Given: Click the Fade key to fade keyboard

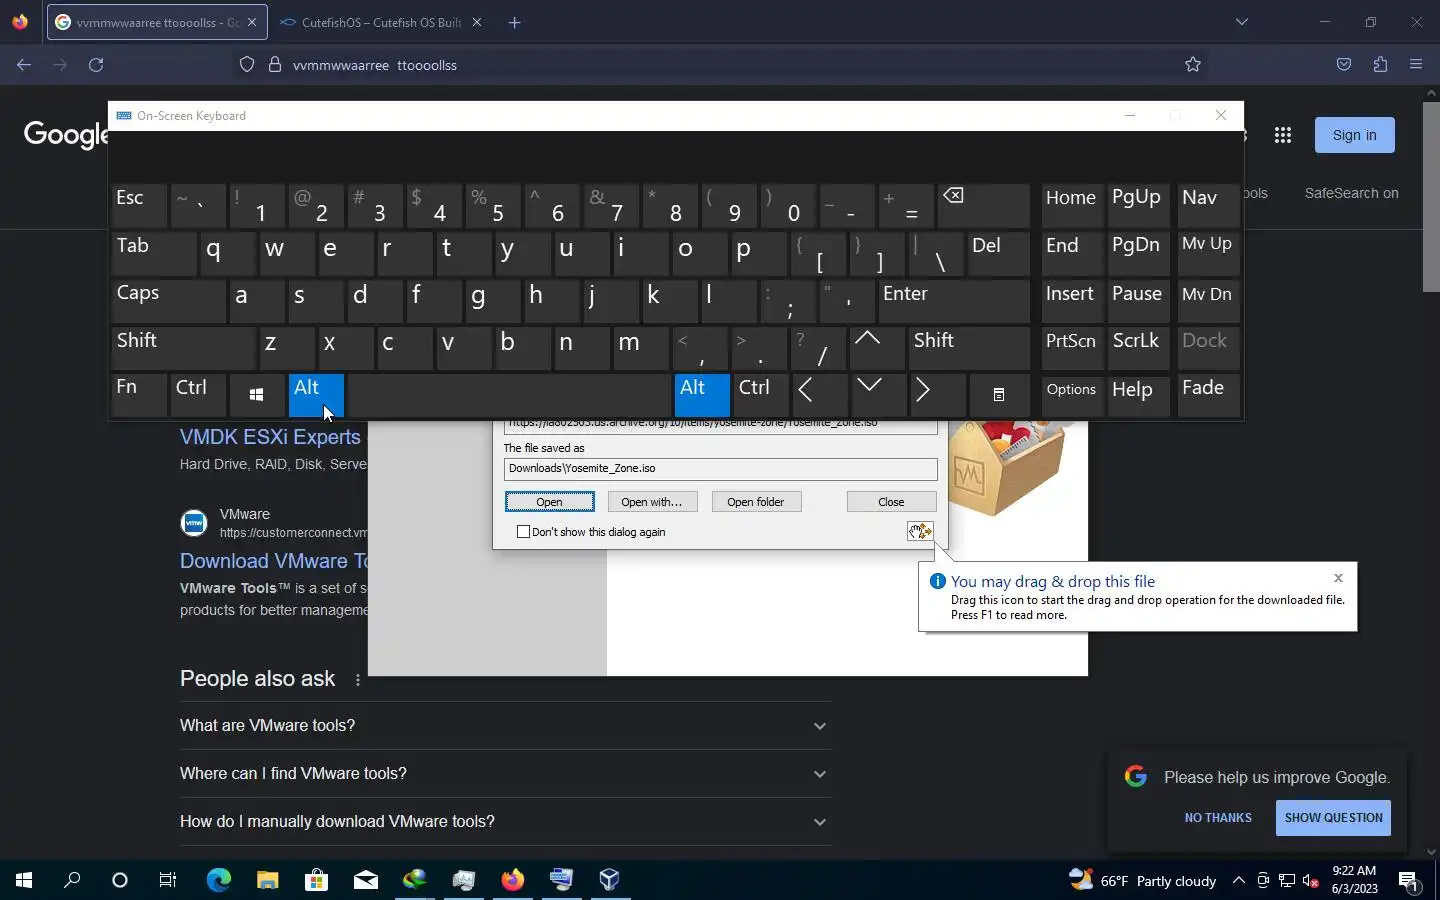Looking at the screenshot, I should [1208, 395].
